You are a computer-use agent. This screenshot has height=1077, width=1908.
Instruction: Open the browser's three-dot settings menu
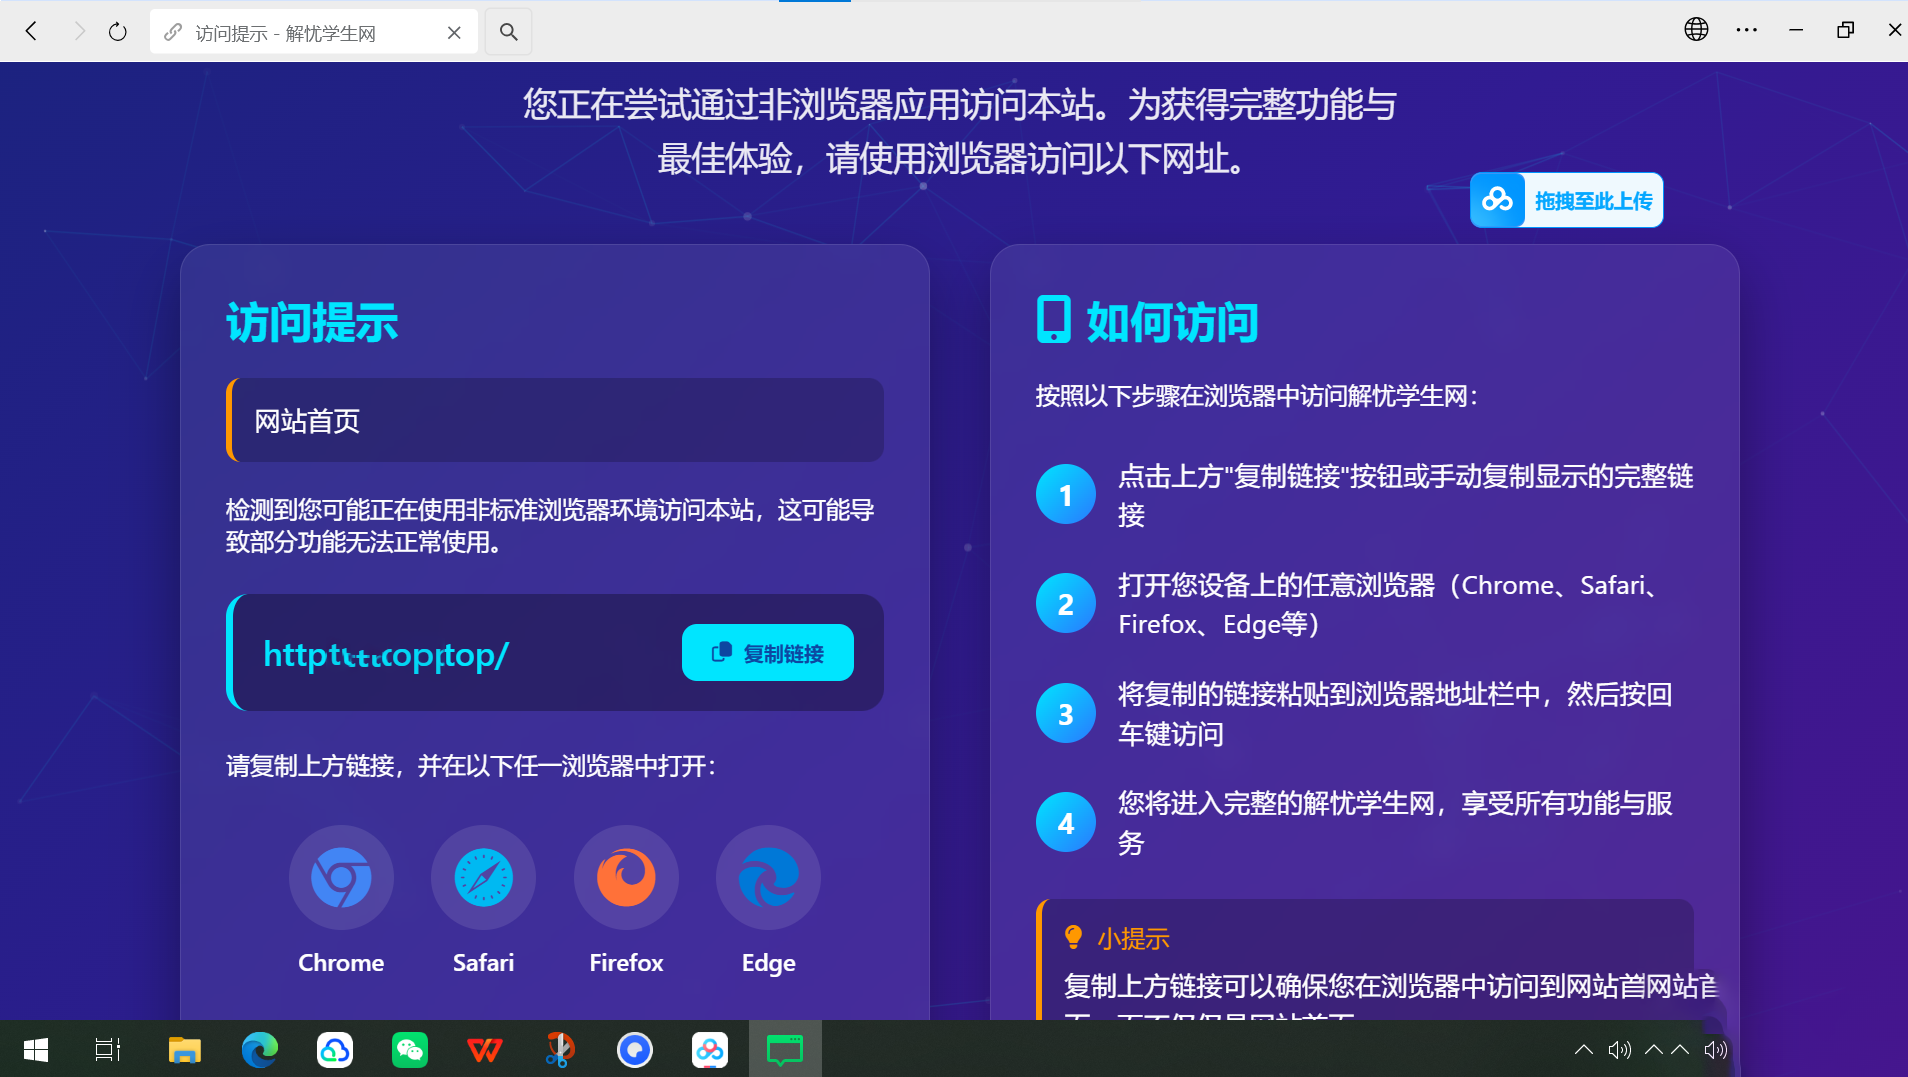click(1747, 30)
